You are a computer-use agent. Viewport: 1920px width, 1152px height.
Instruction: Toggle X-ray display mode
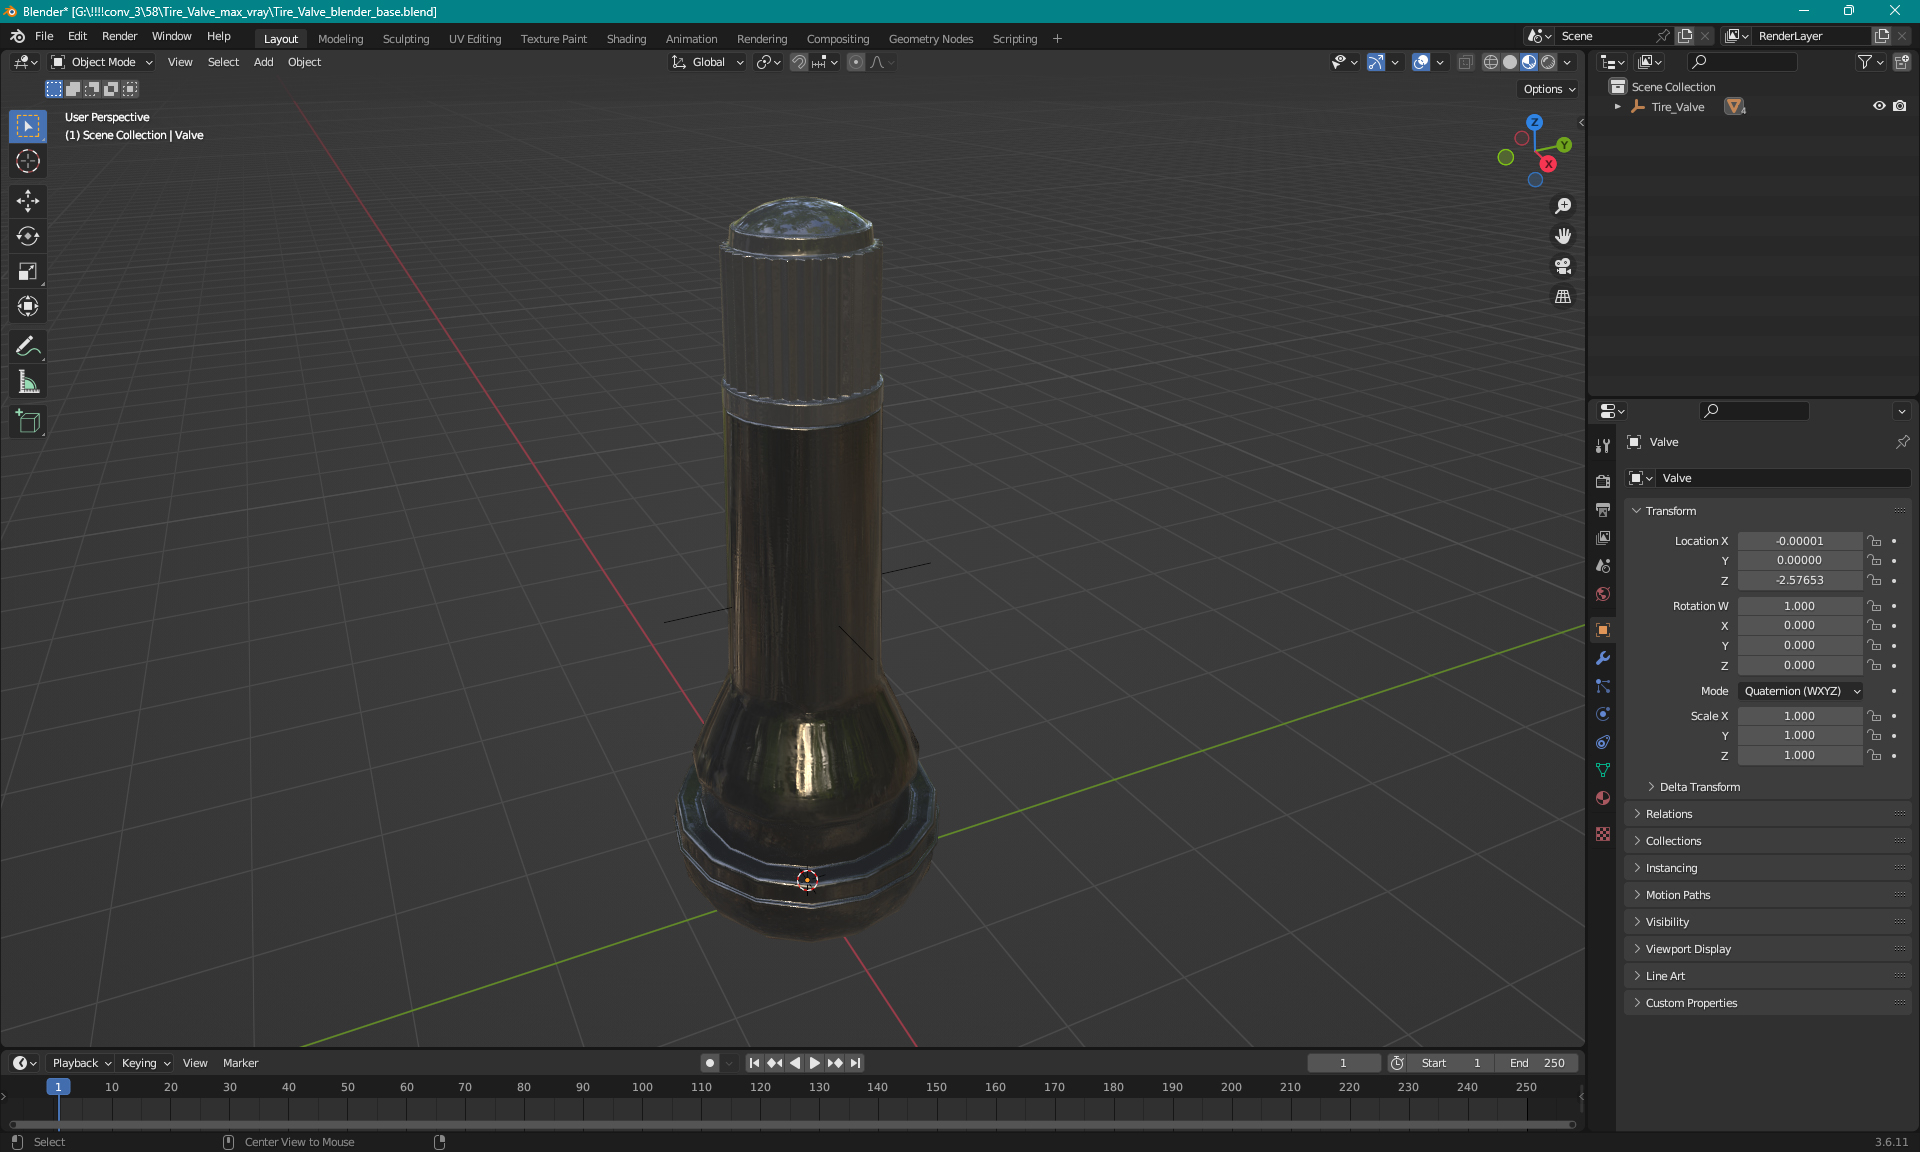[x=1465, y=62]
